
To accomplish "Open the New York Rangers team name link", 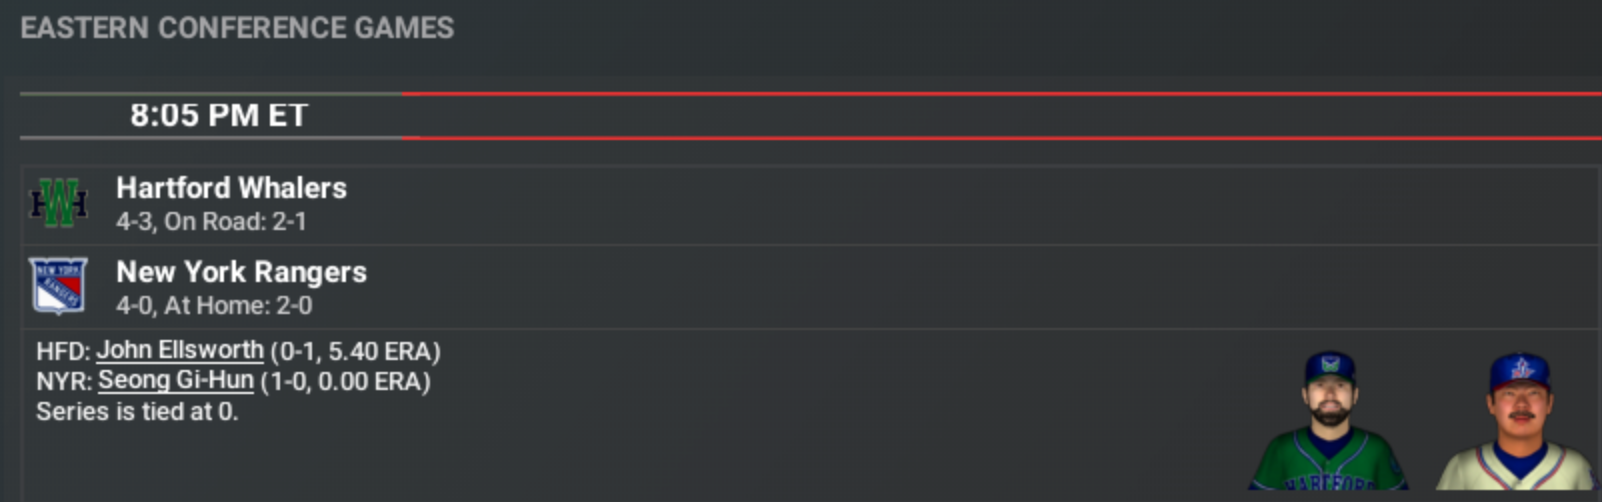I will 241,272.
